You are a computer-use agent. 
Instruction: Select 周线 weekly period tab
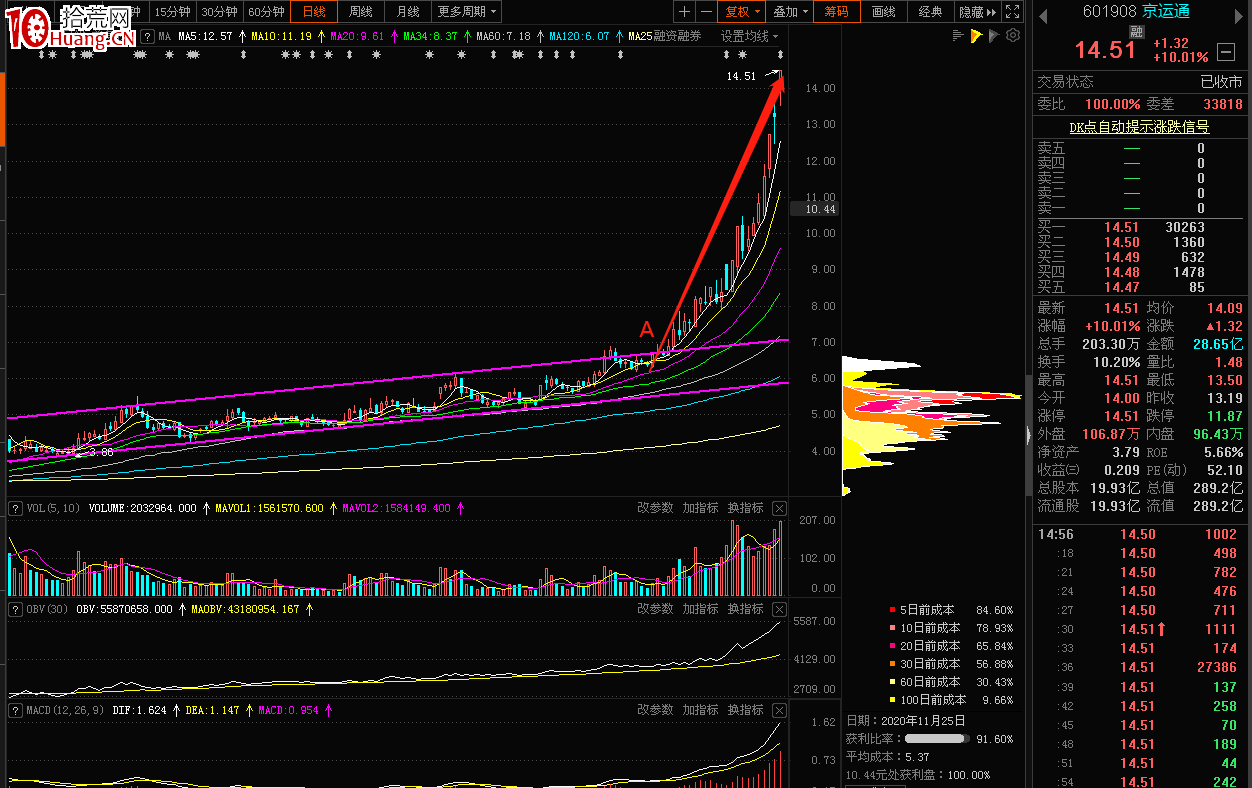(360, 12)
